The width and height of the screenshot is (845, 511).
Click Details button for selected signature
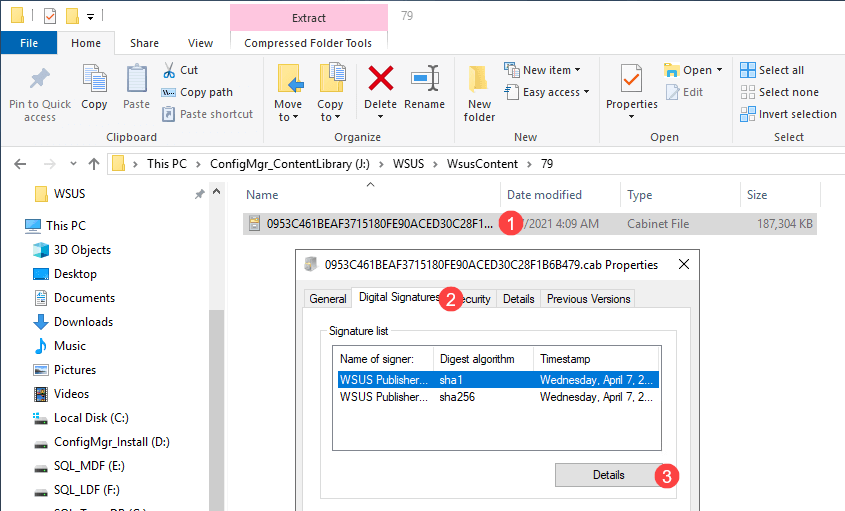(x=609, y=475)
